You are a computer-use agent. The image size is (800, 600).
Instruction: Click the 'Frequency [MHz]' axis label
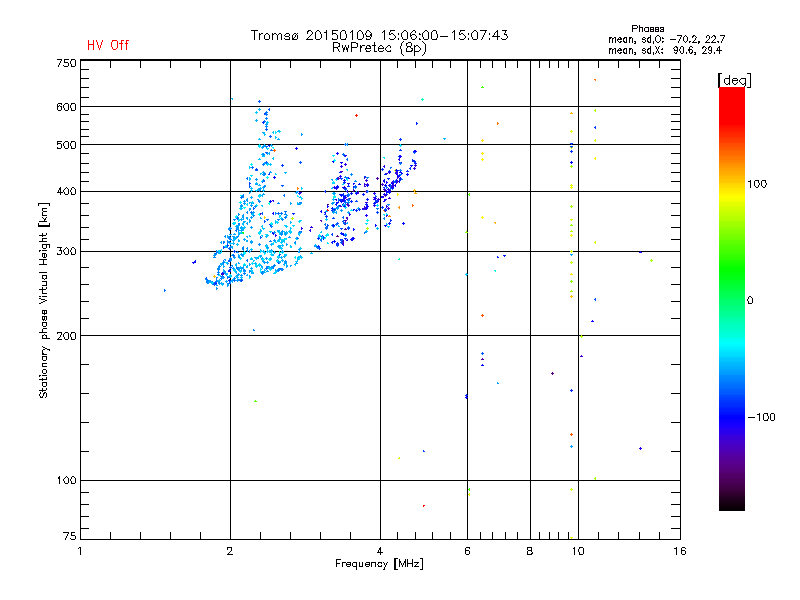point(379,564)
